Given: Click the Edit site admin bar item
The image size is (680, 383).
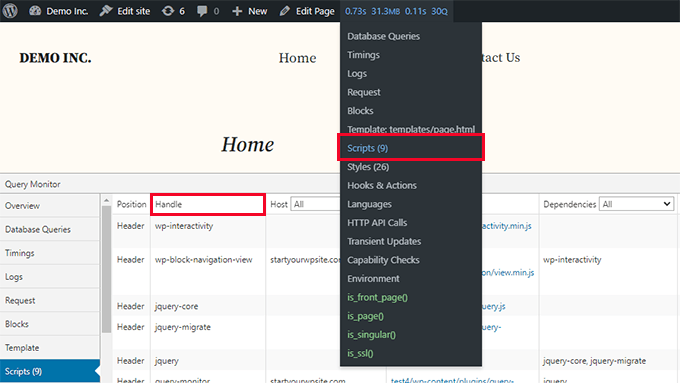Looking at the screenshot, I should (x=125, y=11).
